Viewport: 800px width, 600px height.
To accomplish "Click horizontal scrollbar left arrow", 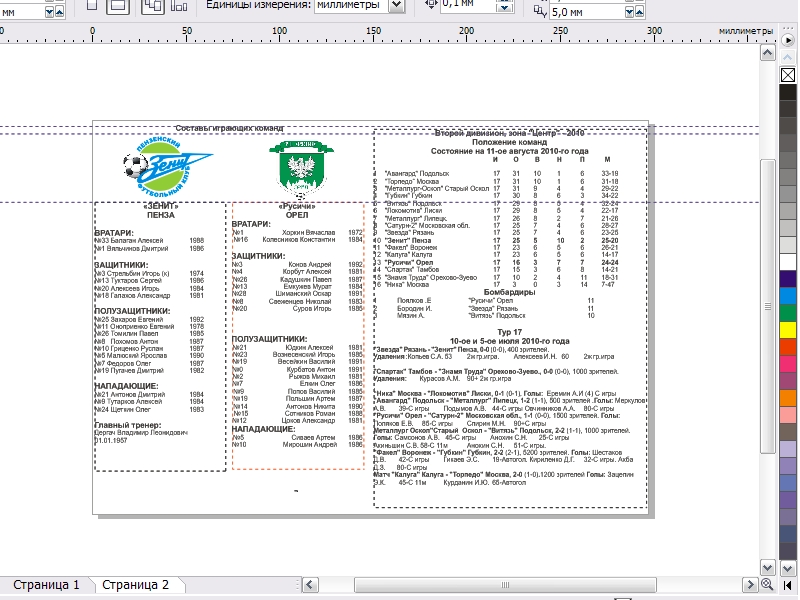I will (310, 585).
